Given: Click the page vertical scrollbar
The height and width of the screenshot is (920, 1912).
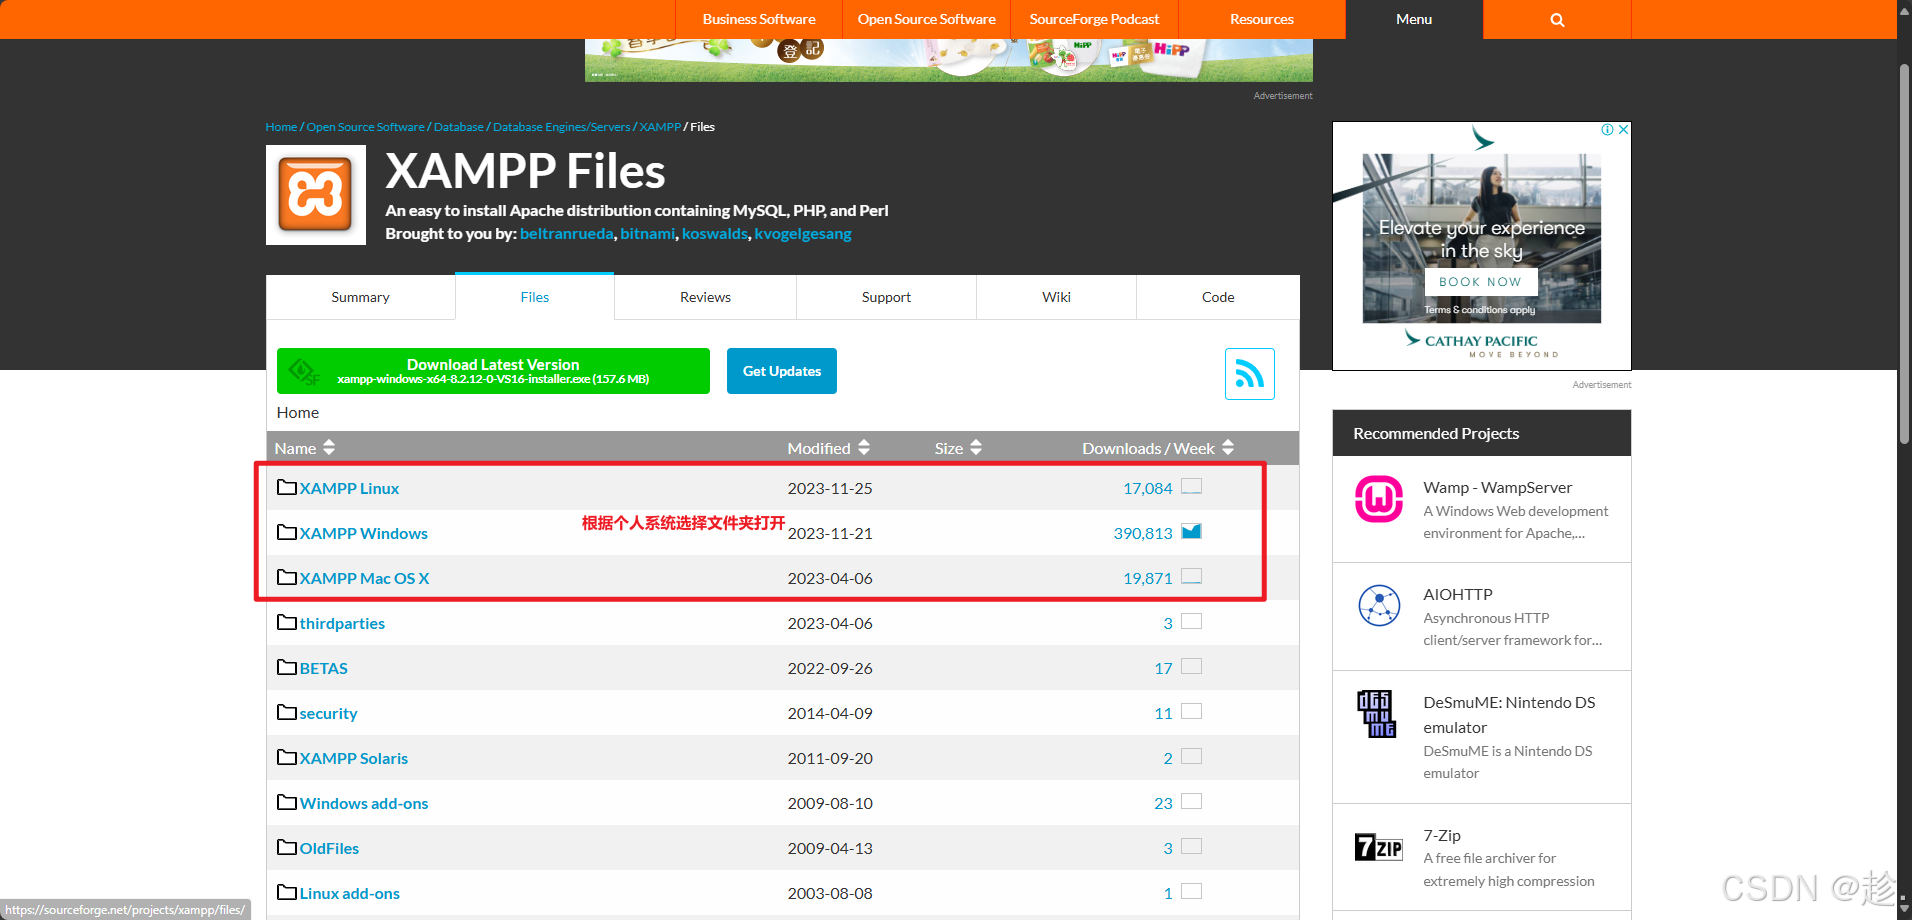Looking at the screenshot, I should 1904,254.
